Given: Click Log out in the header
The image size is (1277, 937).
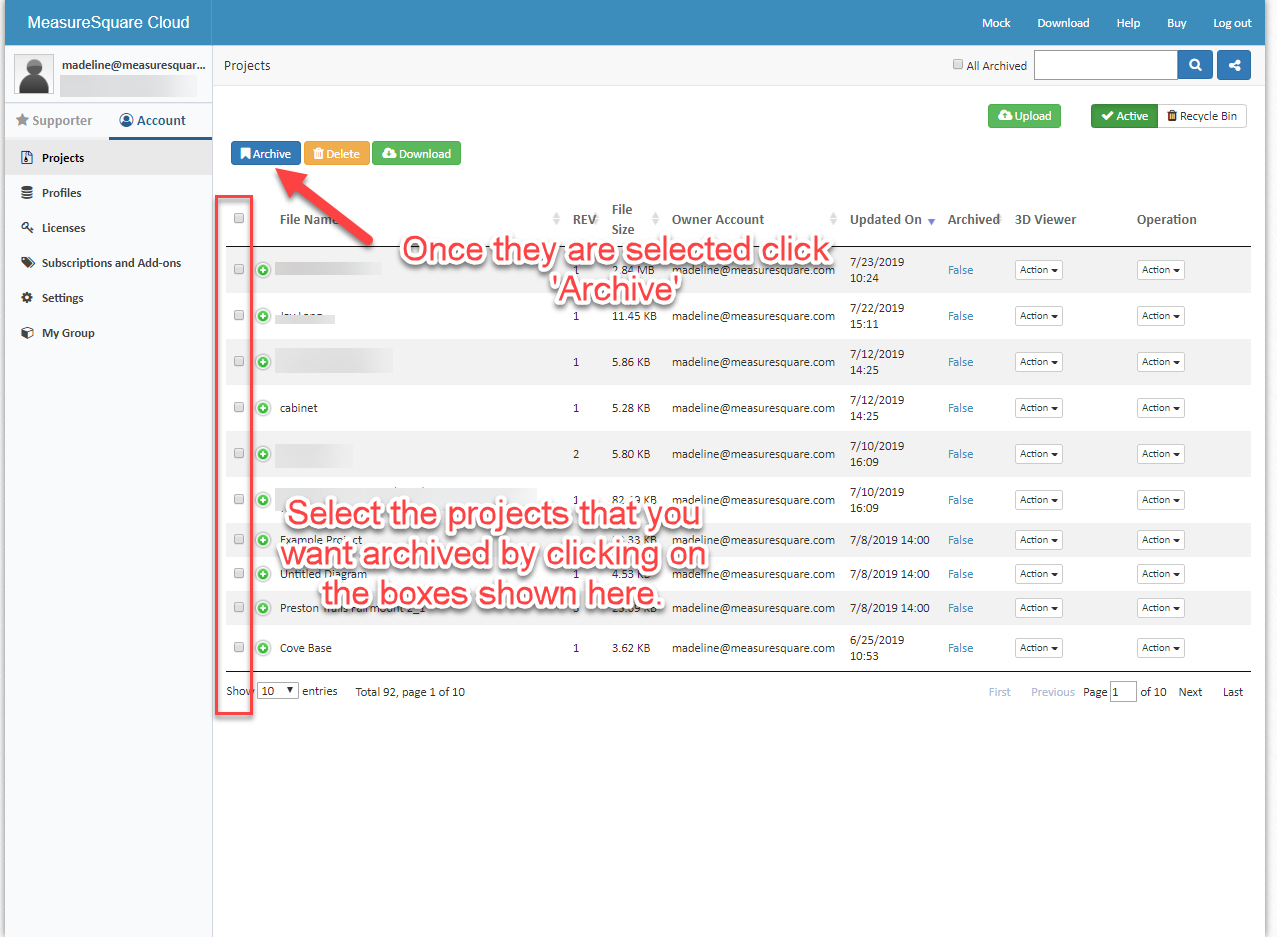Looking at the screenshot, I should point(1232,23).
